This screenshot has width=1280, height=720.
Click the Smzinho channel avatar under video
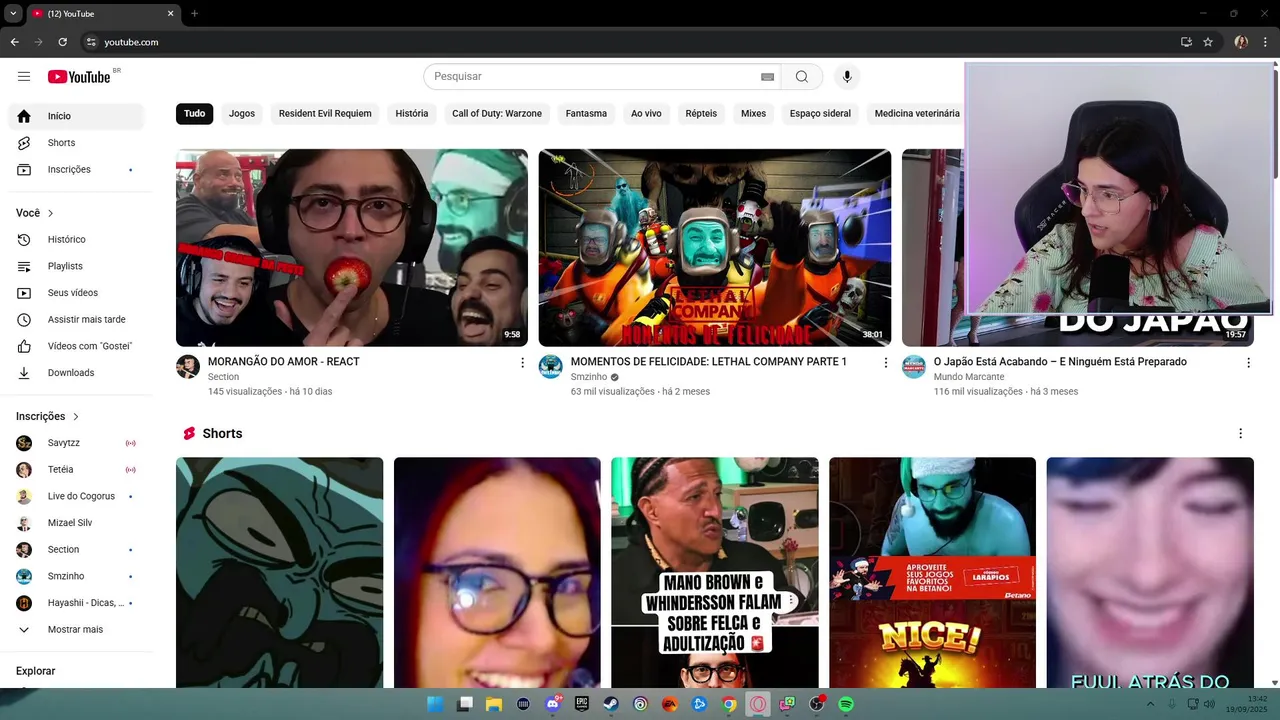[551, 367]
